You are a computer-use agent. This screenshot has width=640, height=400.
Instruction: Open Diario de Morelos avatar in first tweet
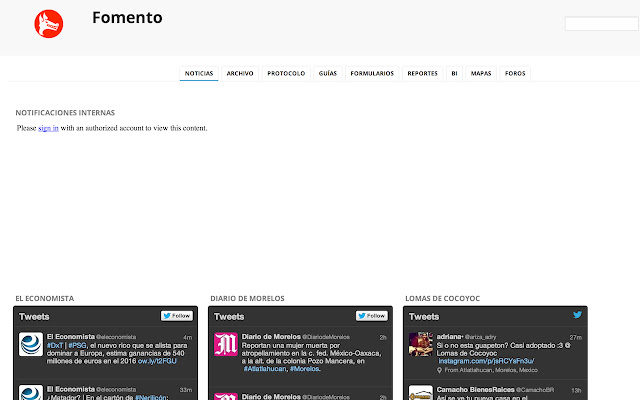226,344
